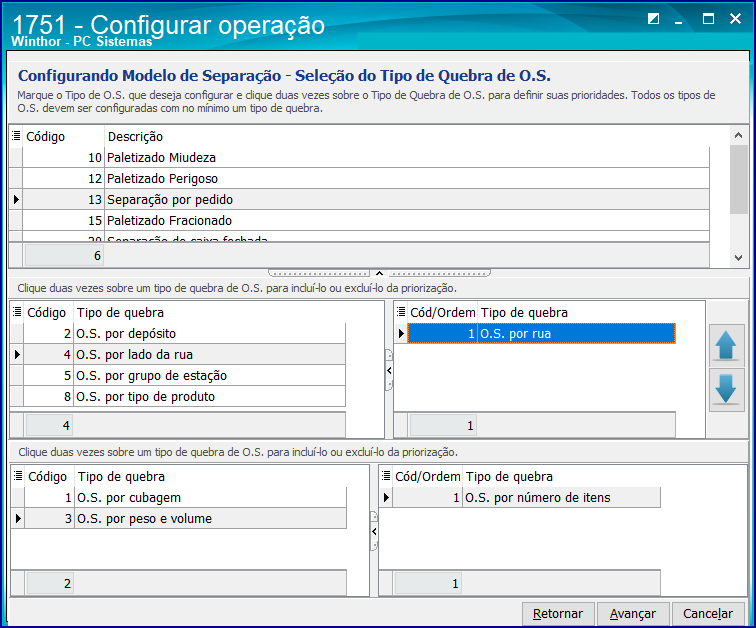
Task: Collapse top panel using splitter up arrow
Action: (x=379, y=273)
